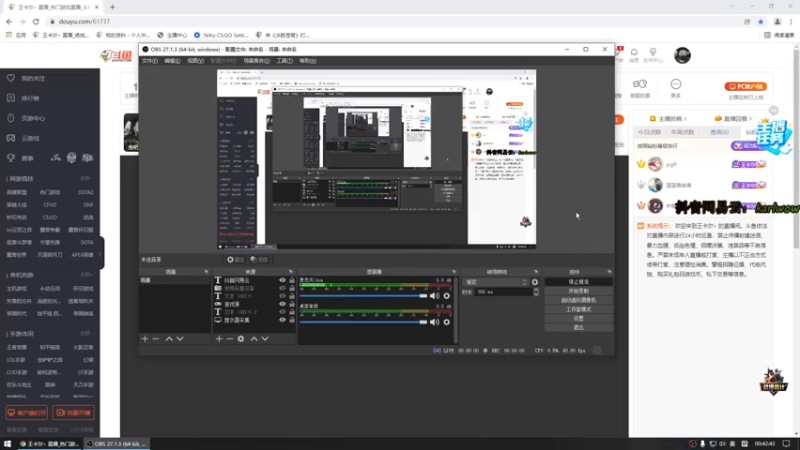The width and height of the screenshot is (800, 450).
Task: Expand the 直播回看 chevron link
Action: (x=734, y=119)
